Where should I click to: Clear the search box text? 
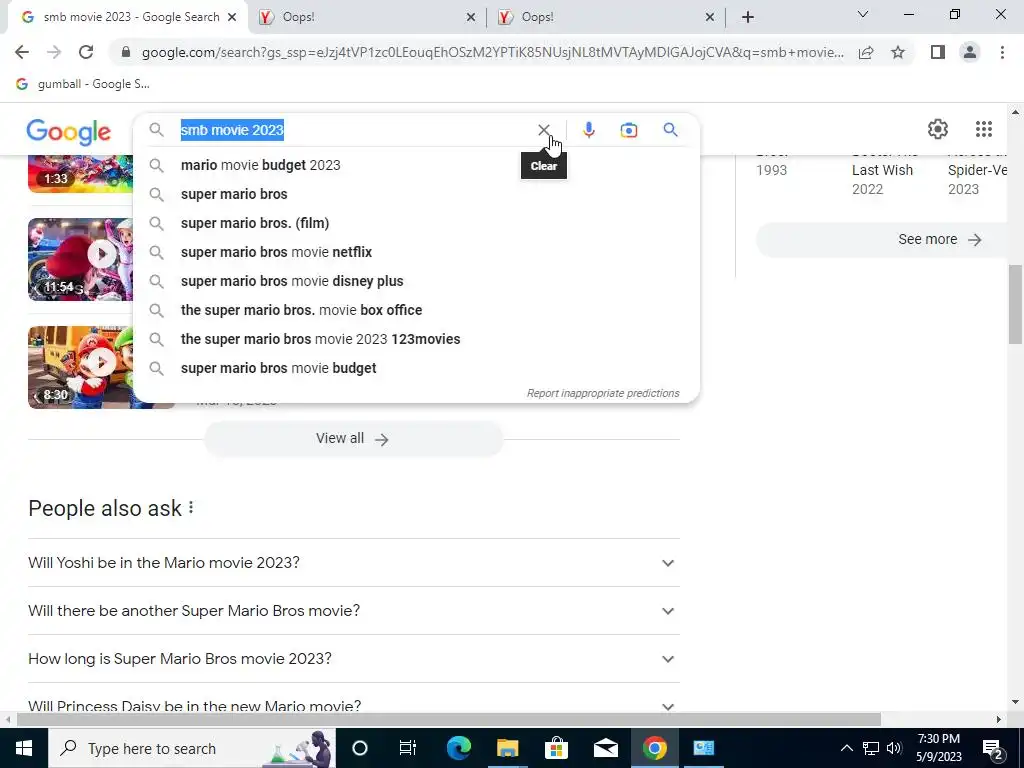(543, 130)
